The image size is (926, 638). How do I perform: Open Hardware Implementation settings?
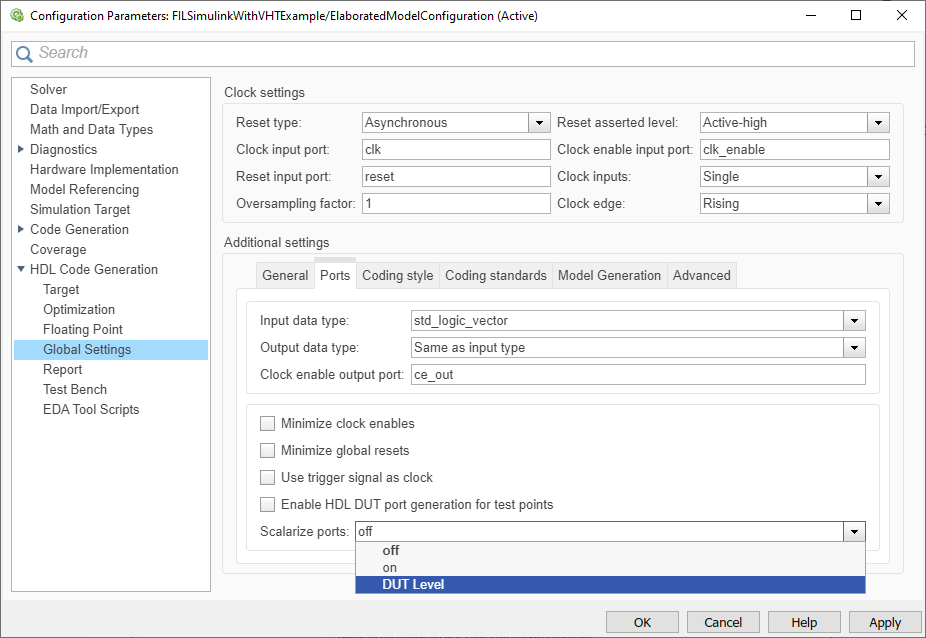pos(104,170)
